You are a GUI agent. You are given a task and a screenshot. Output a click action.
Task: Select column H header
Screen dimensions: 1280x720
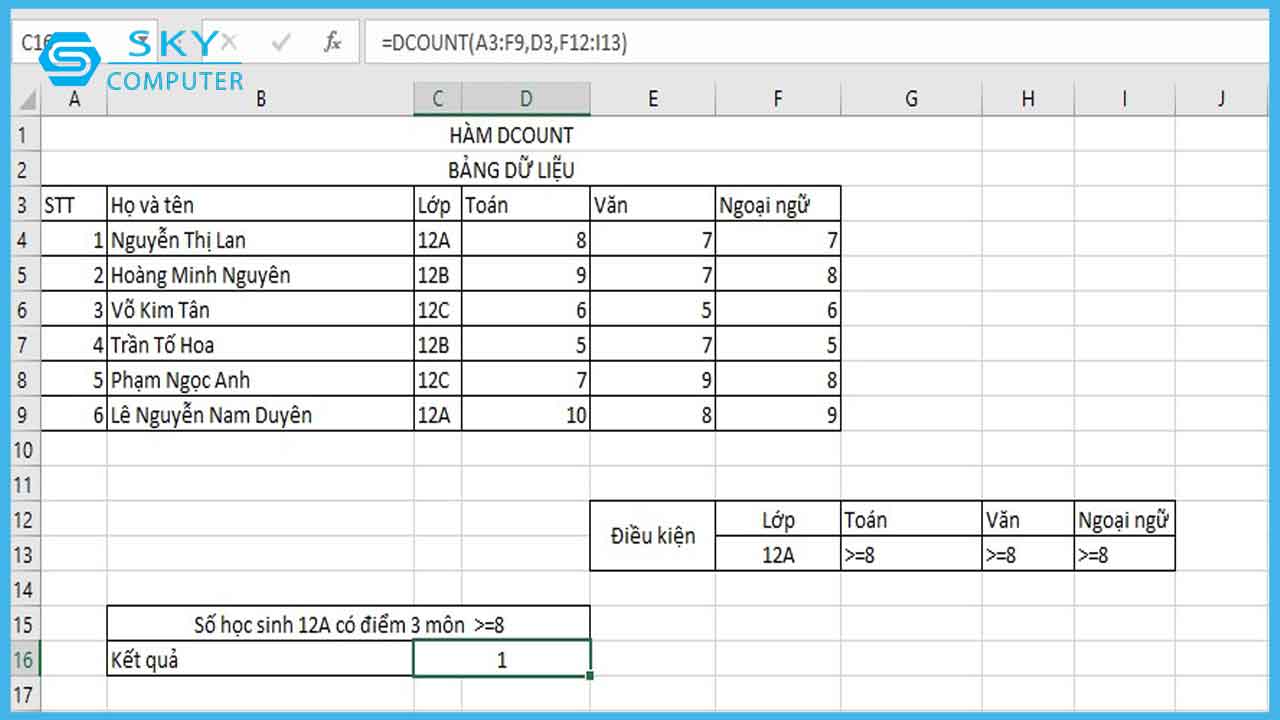coord(1028,99)
